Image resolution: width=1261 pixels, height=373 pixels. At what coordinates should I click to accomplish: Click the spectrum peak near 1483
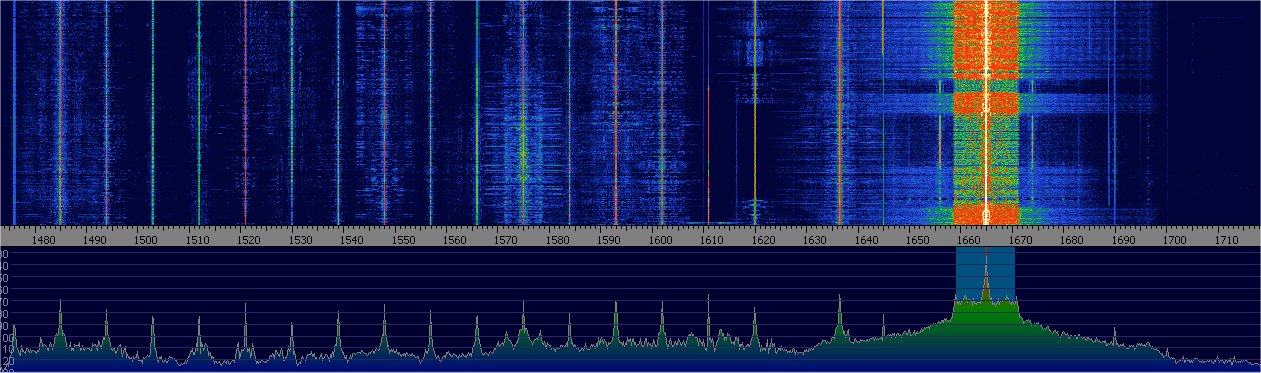click(x=60, y=317)
